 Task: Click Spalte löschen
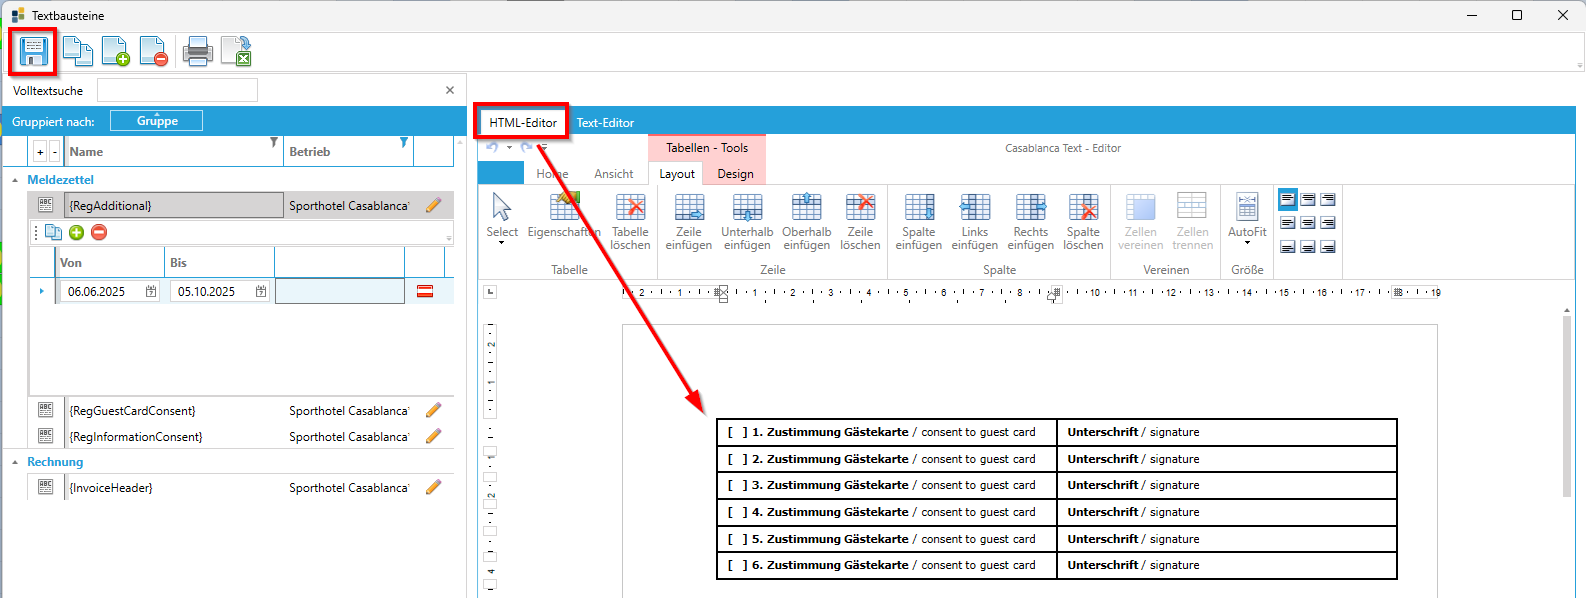click(x=1083, y=221)
